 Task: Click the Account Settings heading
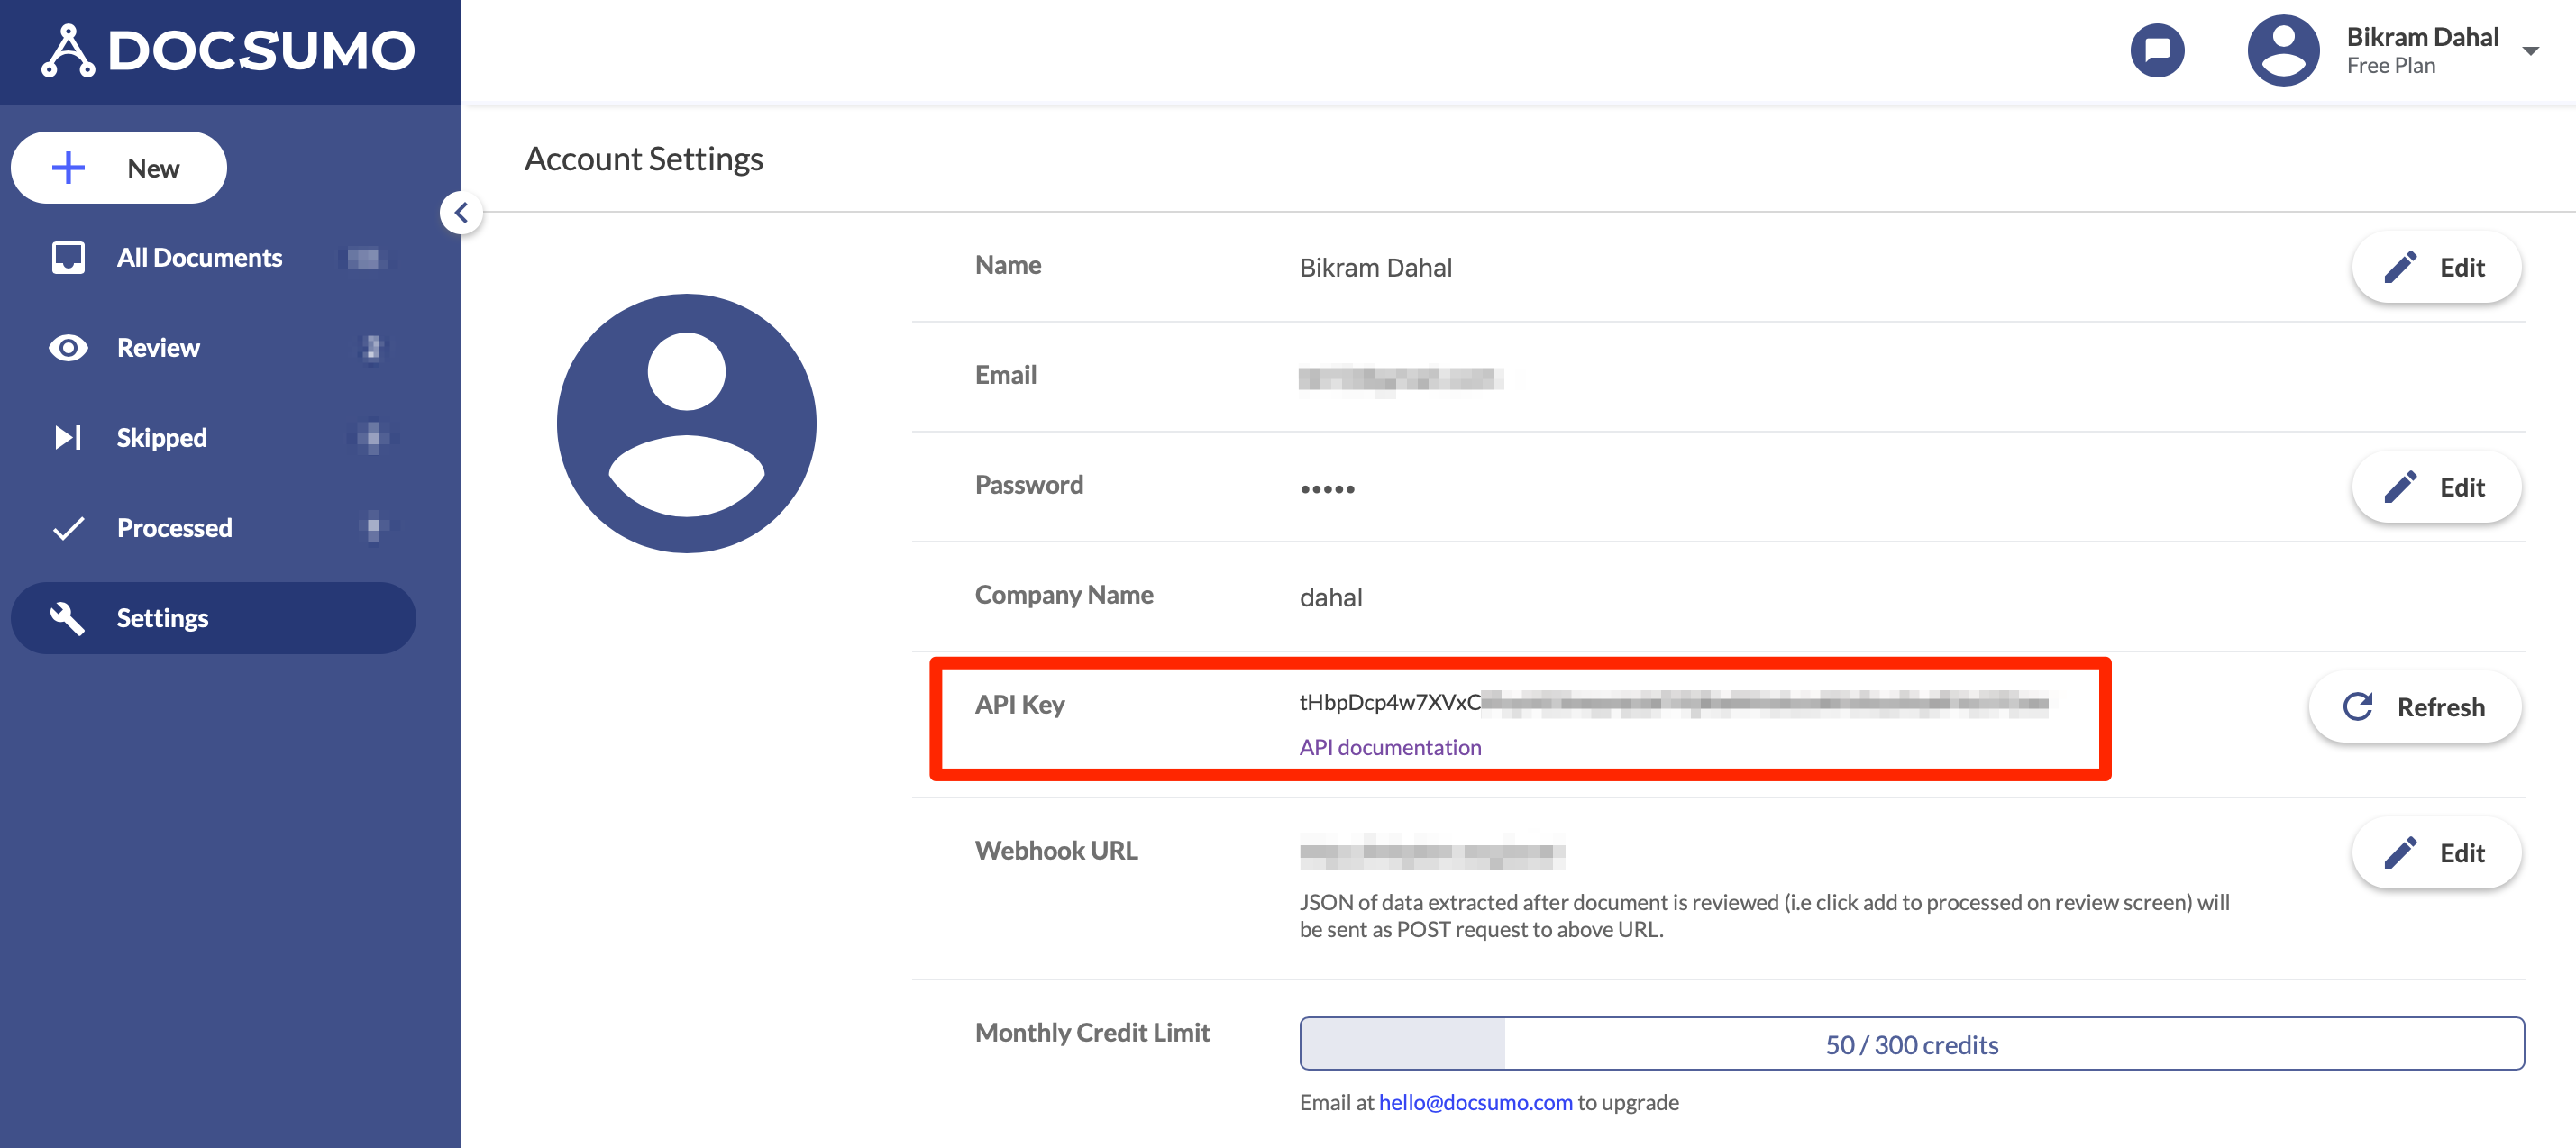coord(644,159)
